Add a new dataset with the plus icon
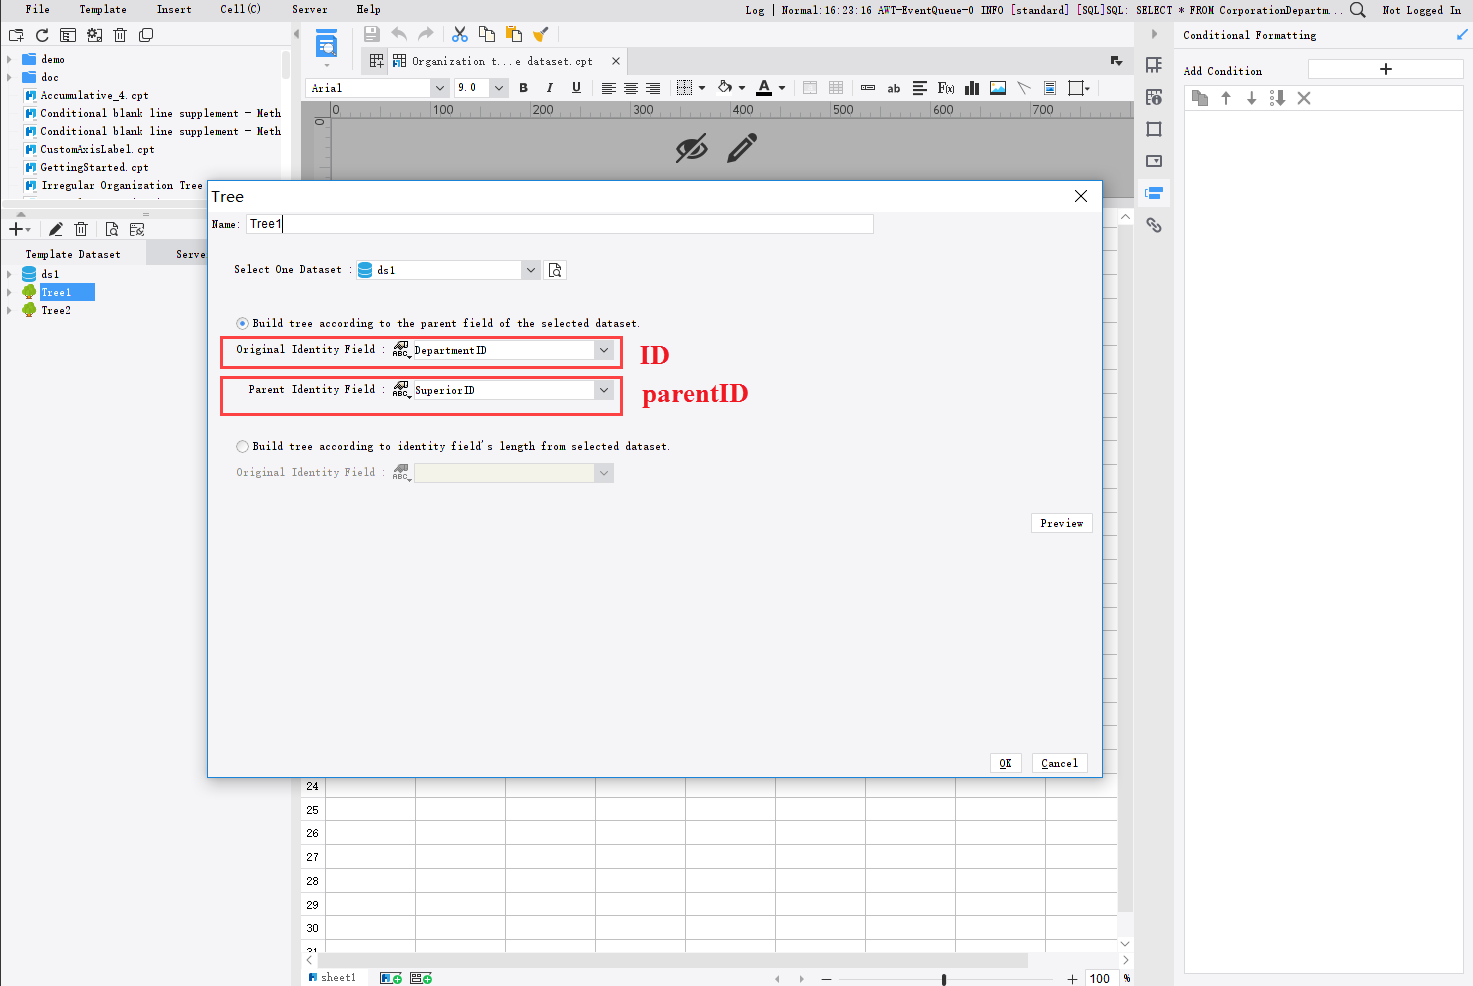Screen dimensions: 1473x986 click(15, 228)
